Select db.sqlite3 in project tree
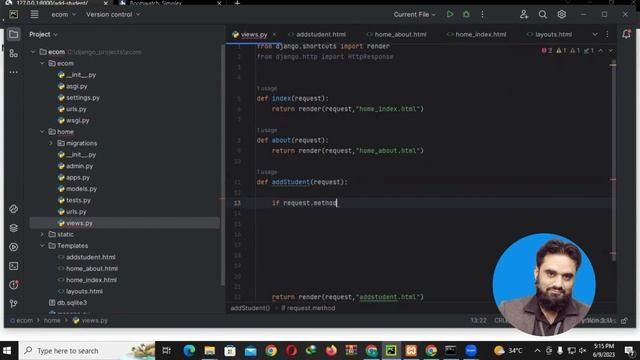 [x=72, y=303]
